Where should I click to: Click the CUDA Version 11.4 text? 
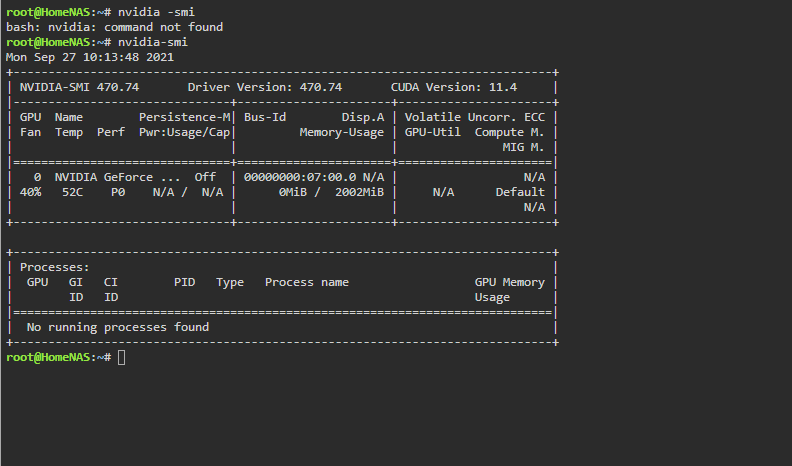pos(454,87)
